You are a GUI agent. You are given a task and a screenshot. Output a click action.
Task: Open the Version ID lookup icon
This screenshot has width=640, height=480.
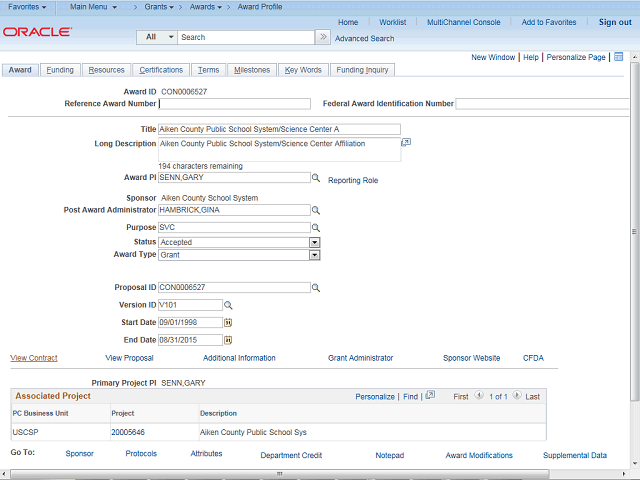point(227,305)
